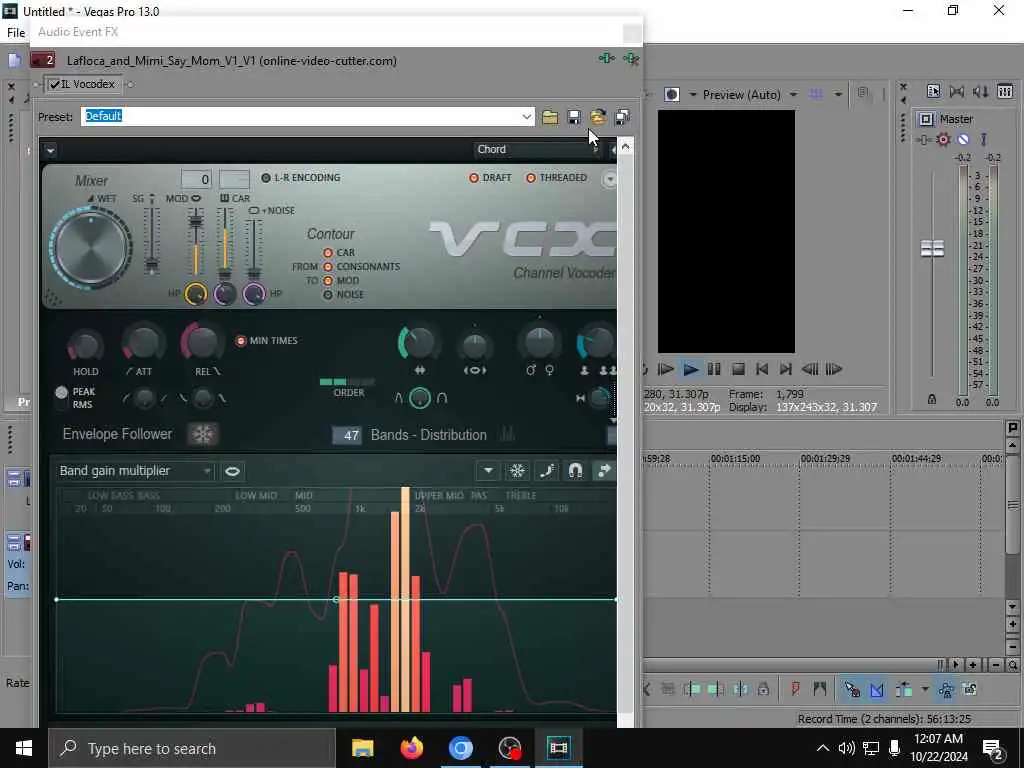Click the preset package icon beside Save
The height and width of the screenshot is (768, 1024).
(598, 117)
